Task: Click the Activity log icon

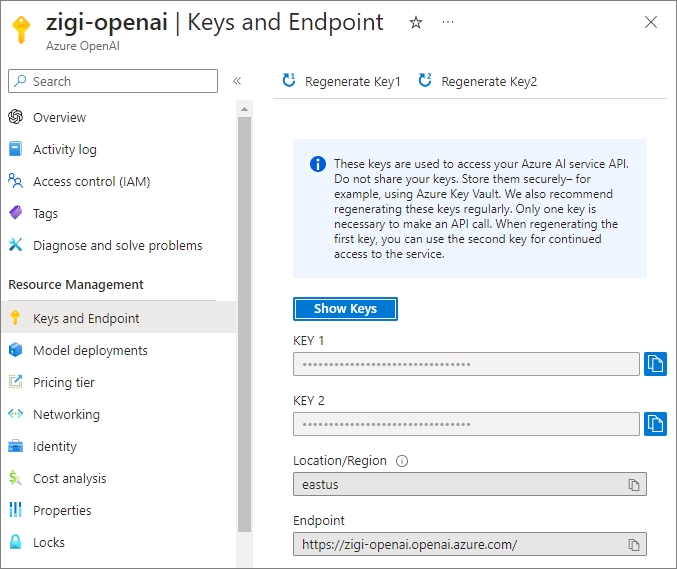Action: point(16,149)
